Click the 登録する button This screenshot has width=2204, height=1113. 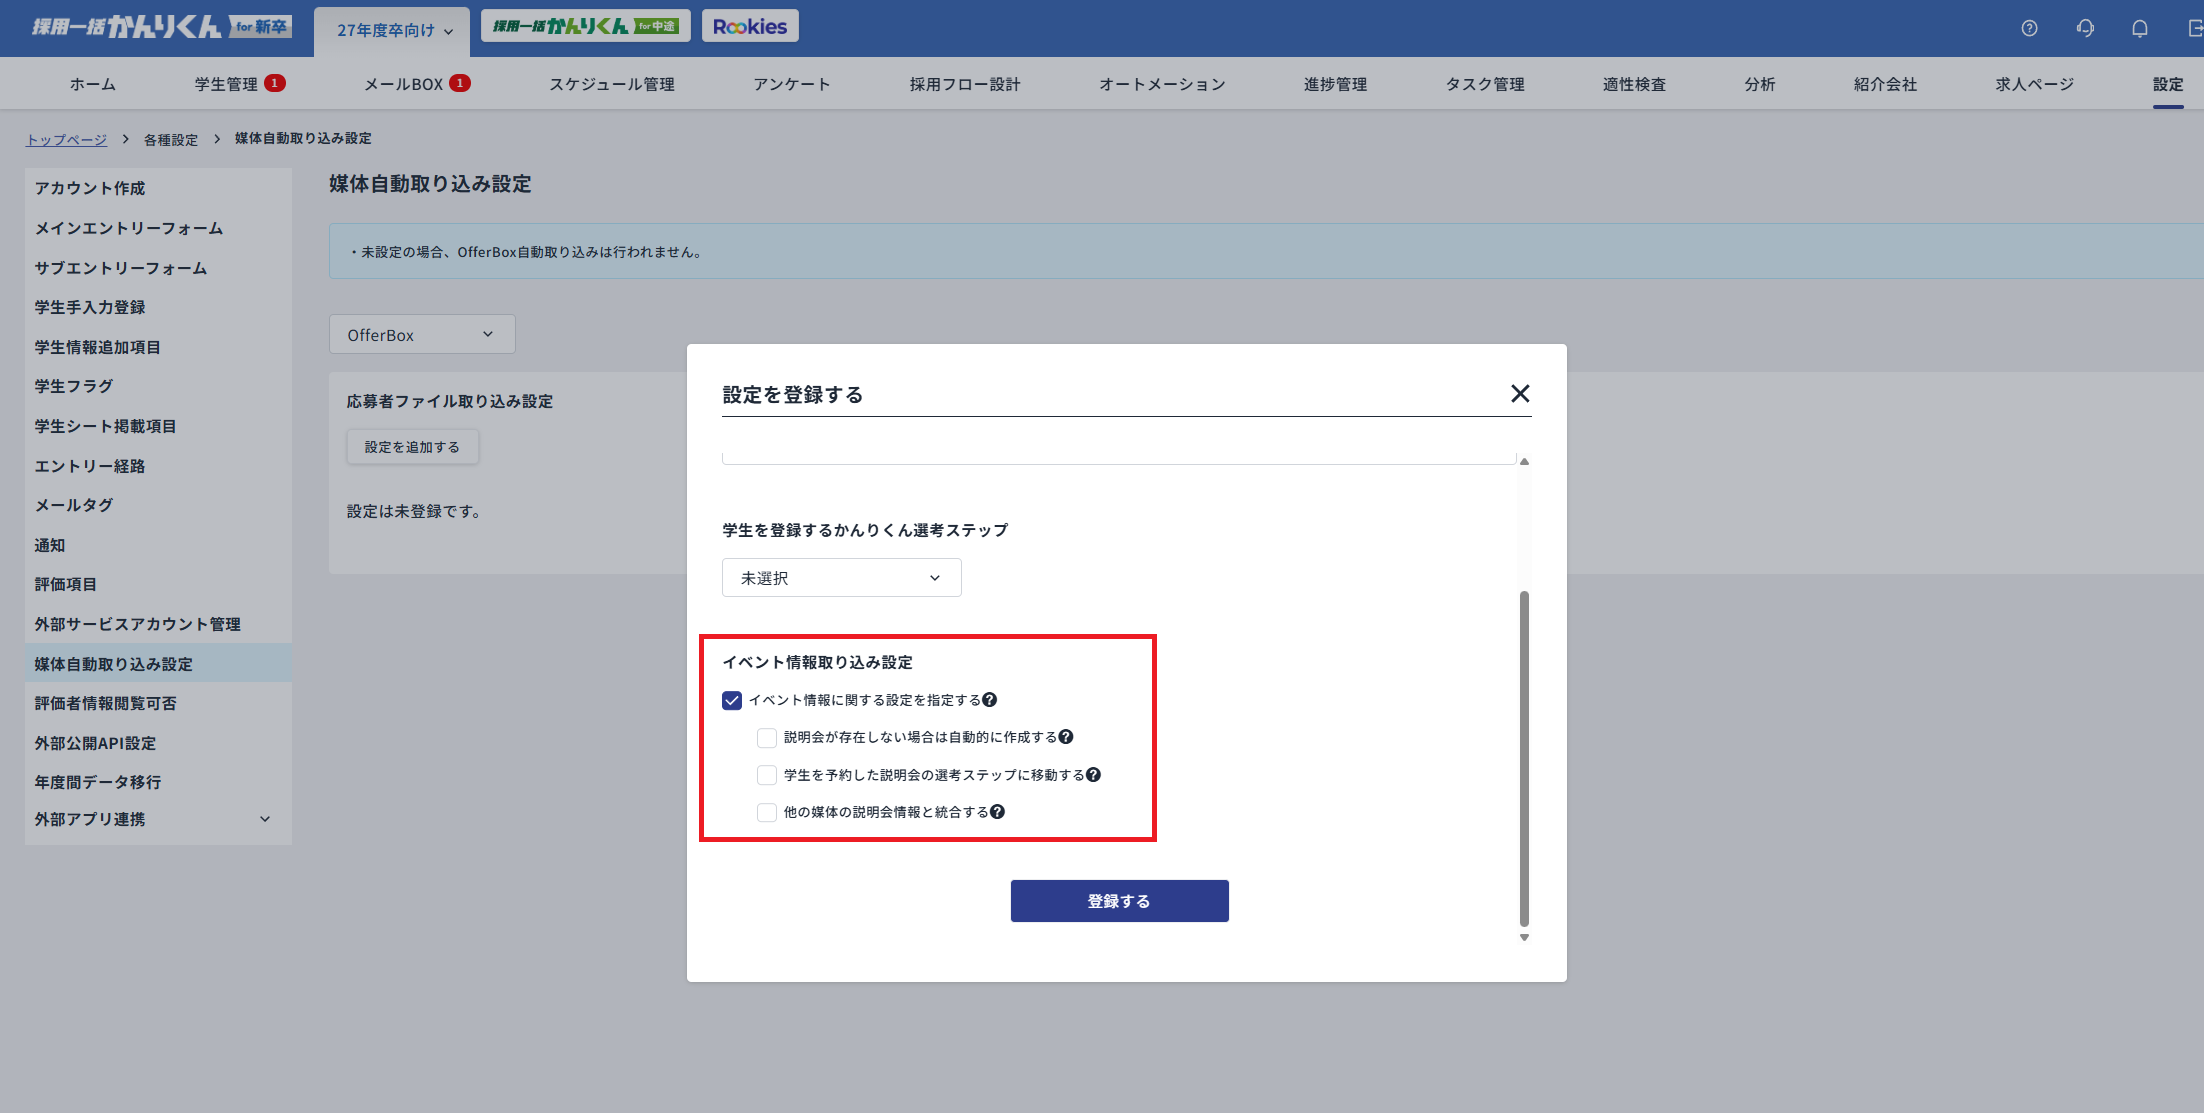1119,900
